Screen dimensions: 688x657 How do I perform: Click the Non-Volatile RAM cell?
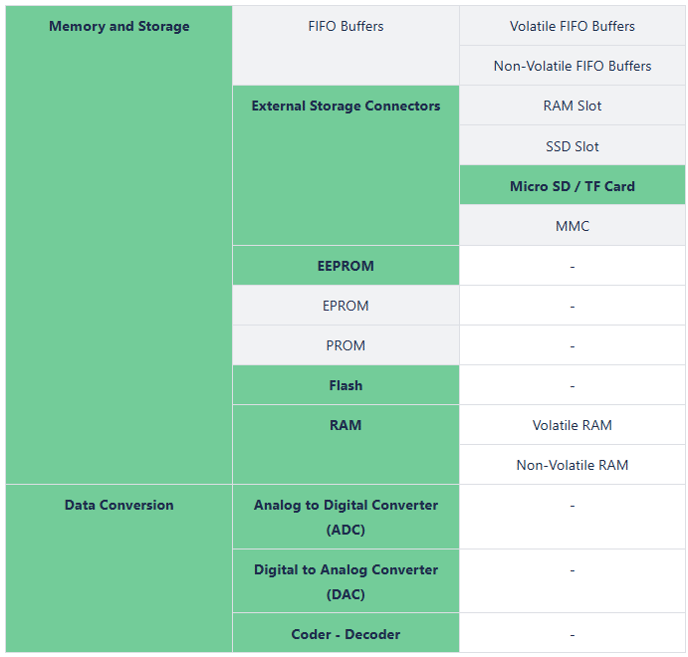pos(572,466)
